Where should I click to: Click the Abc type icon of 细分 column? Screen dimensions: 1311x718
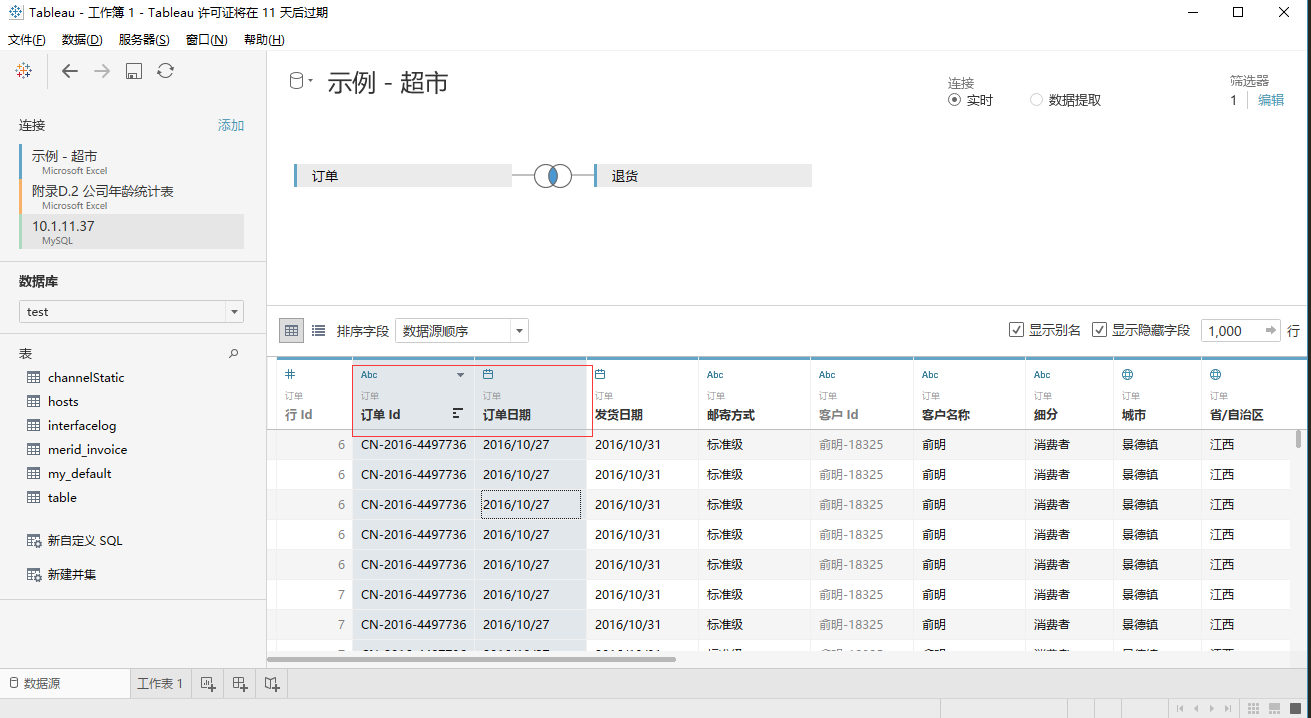(1042, 375)
